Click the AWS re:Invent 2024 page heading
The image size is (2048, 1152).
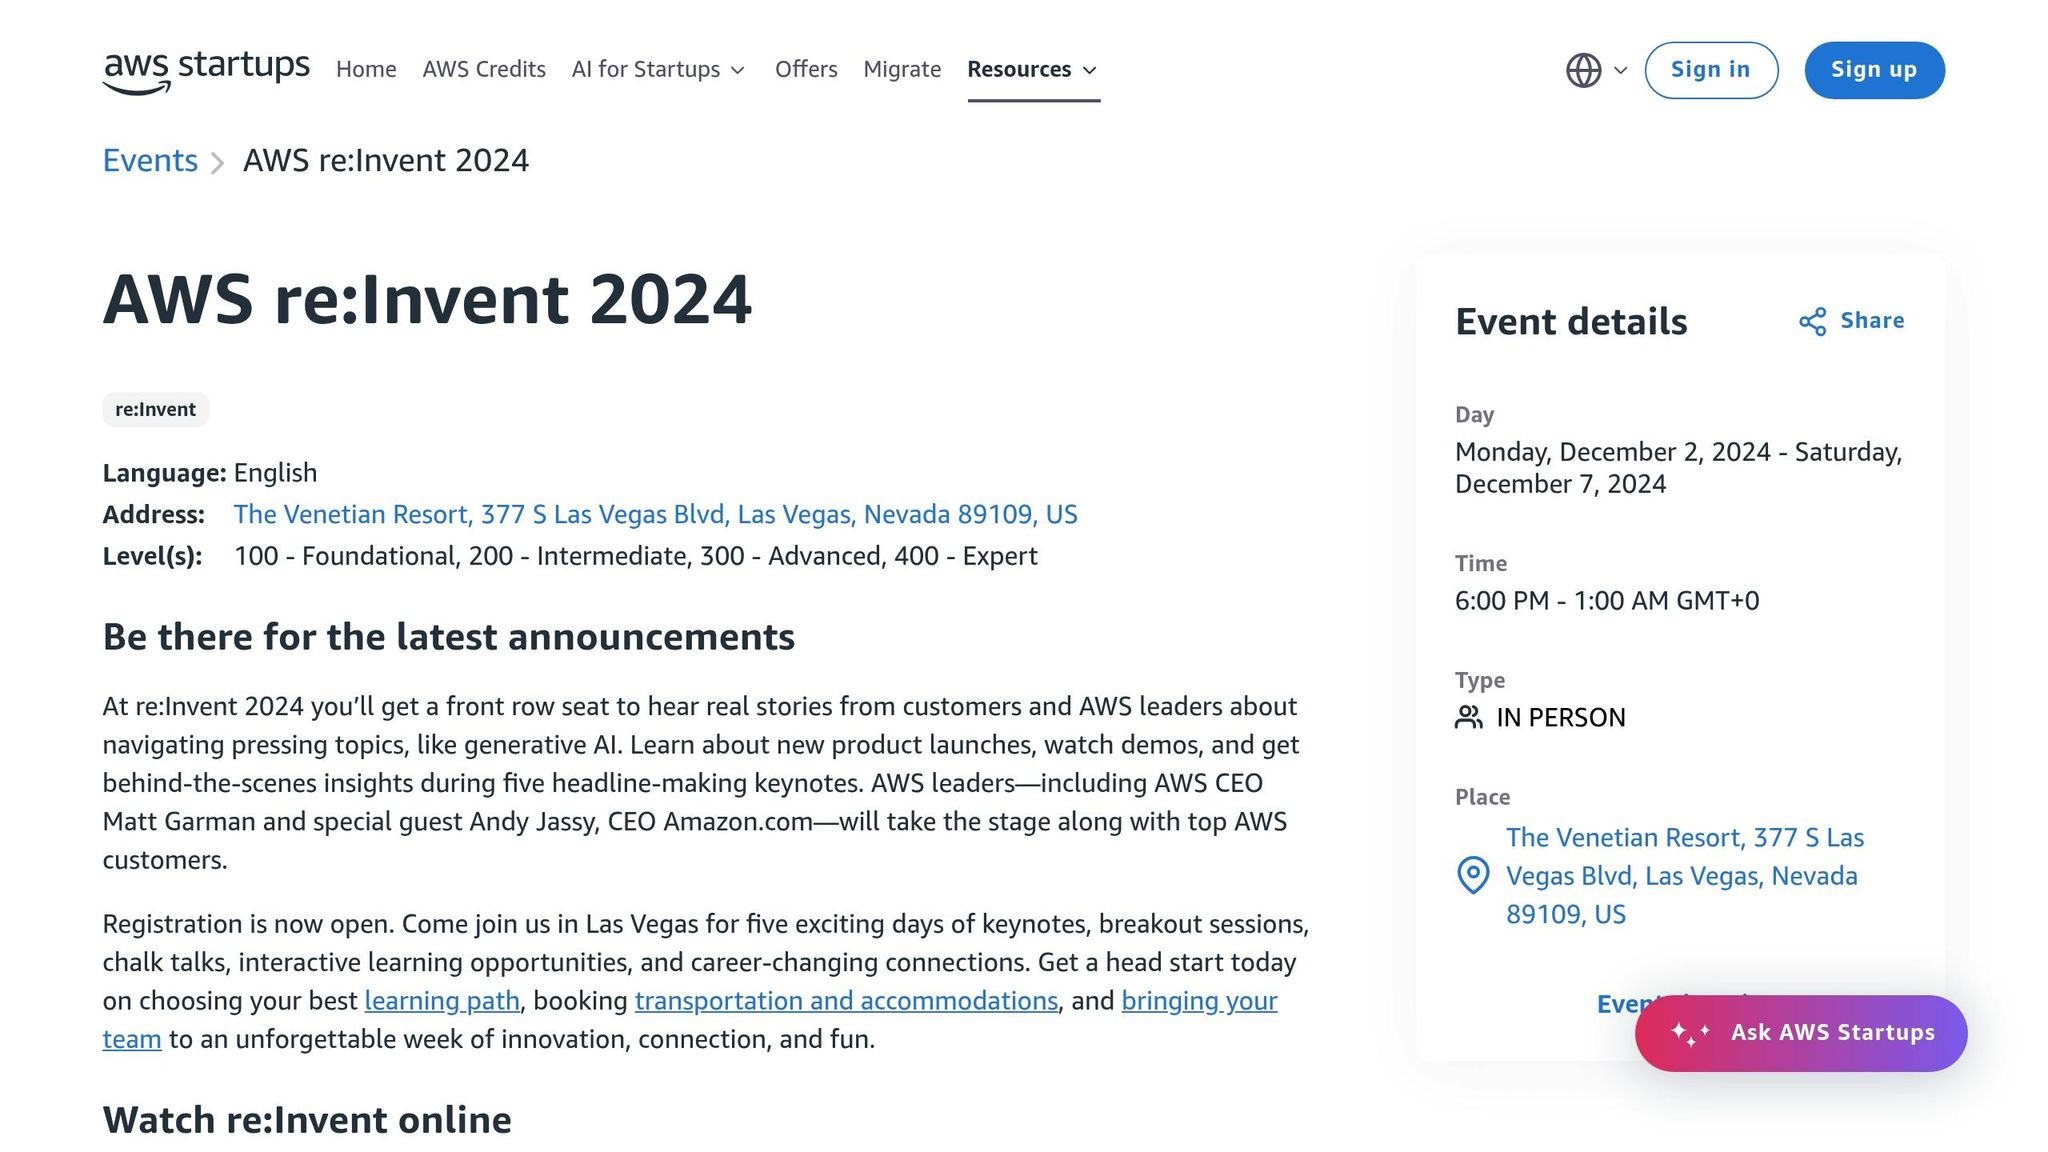point(427,299)
